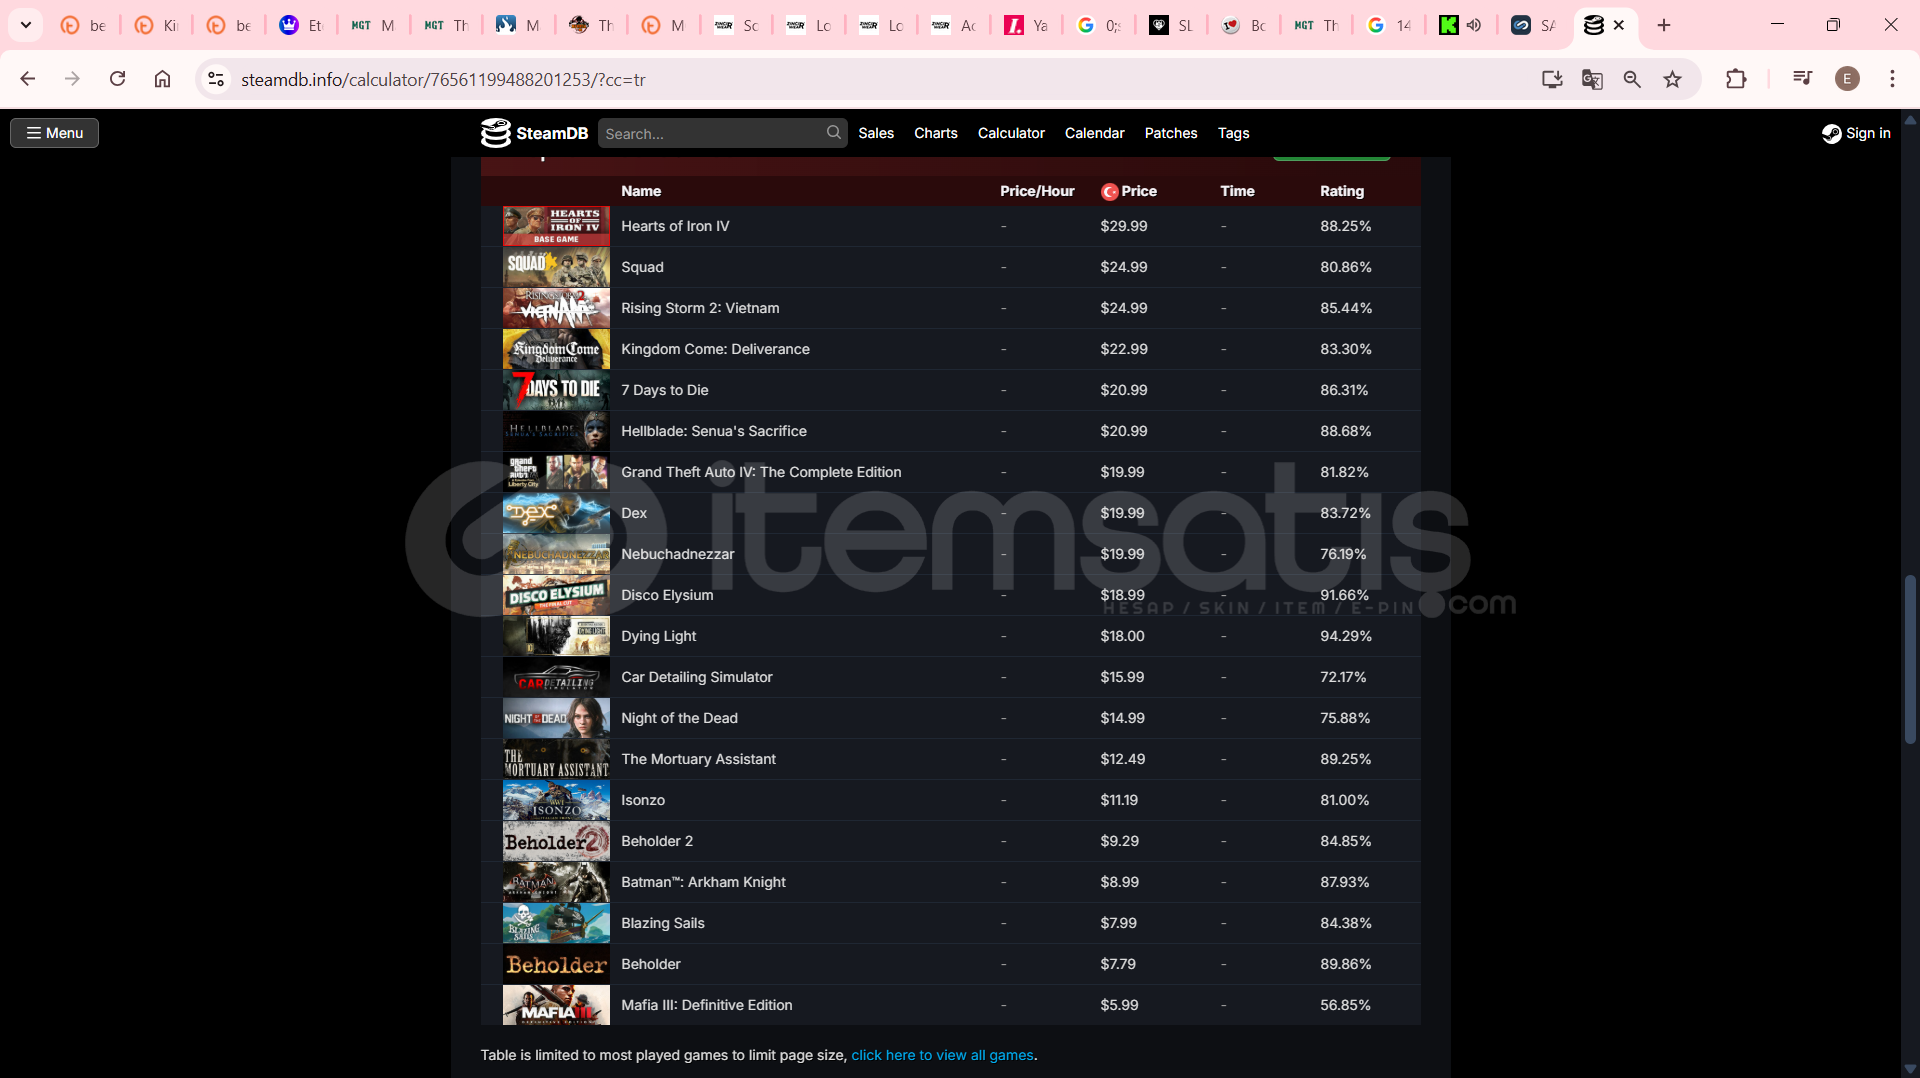Open the 7 Days to Die thumbnail

point(556,390)
